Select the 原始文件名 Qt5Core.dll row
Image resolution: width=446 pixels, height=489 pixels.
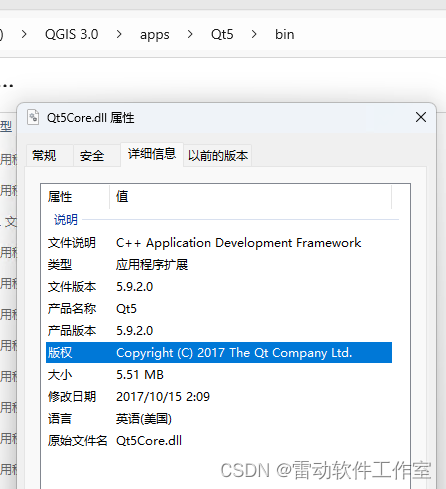click(x=219, y=441)
